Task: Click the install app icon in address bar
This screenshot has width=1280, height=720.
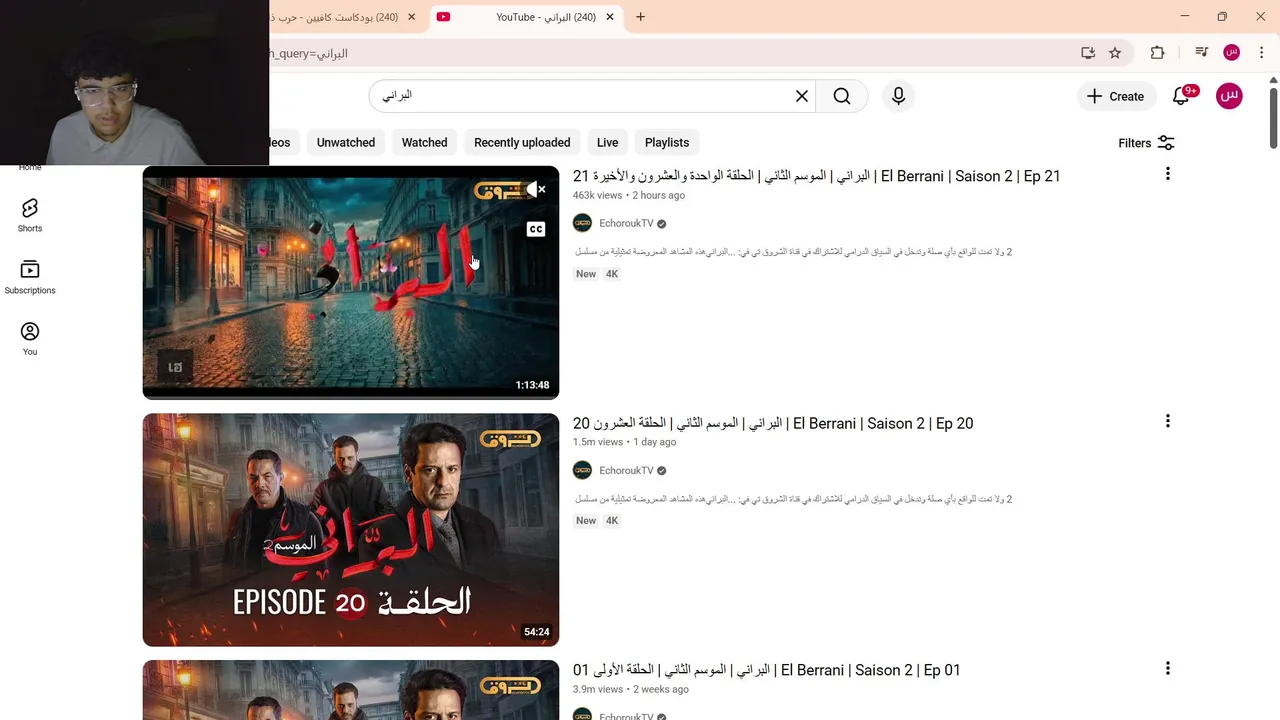Action: 1088,53
